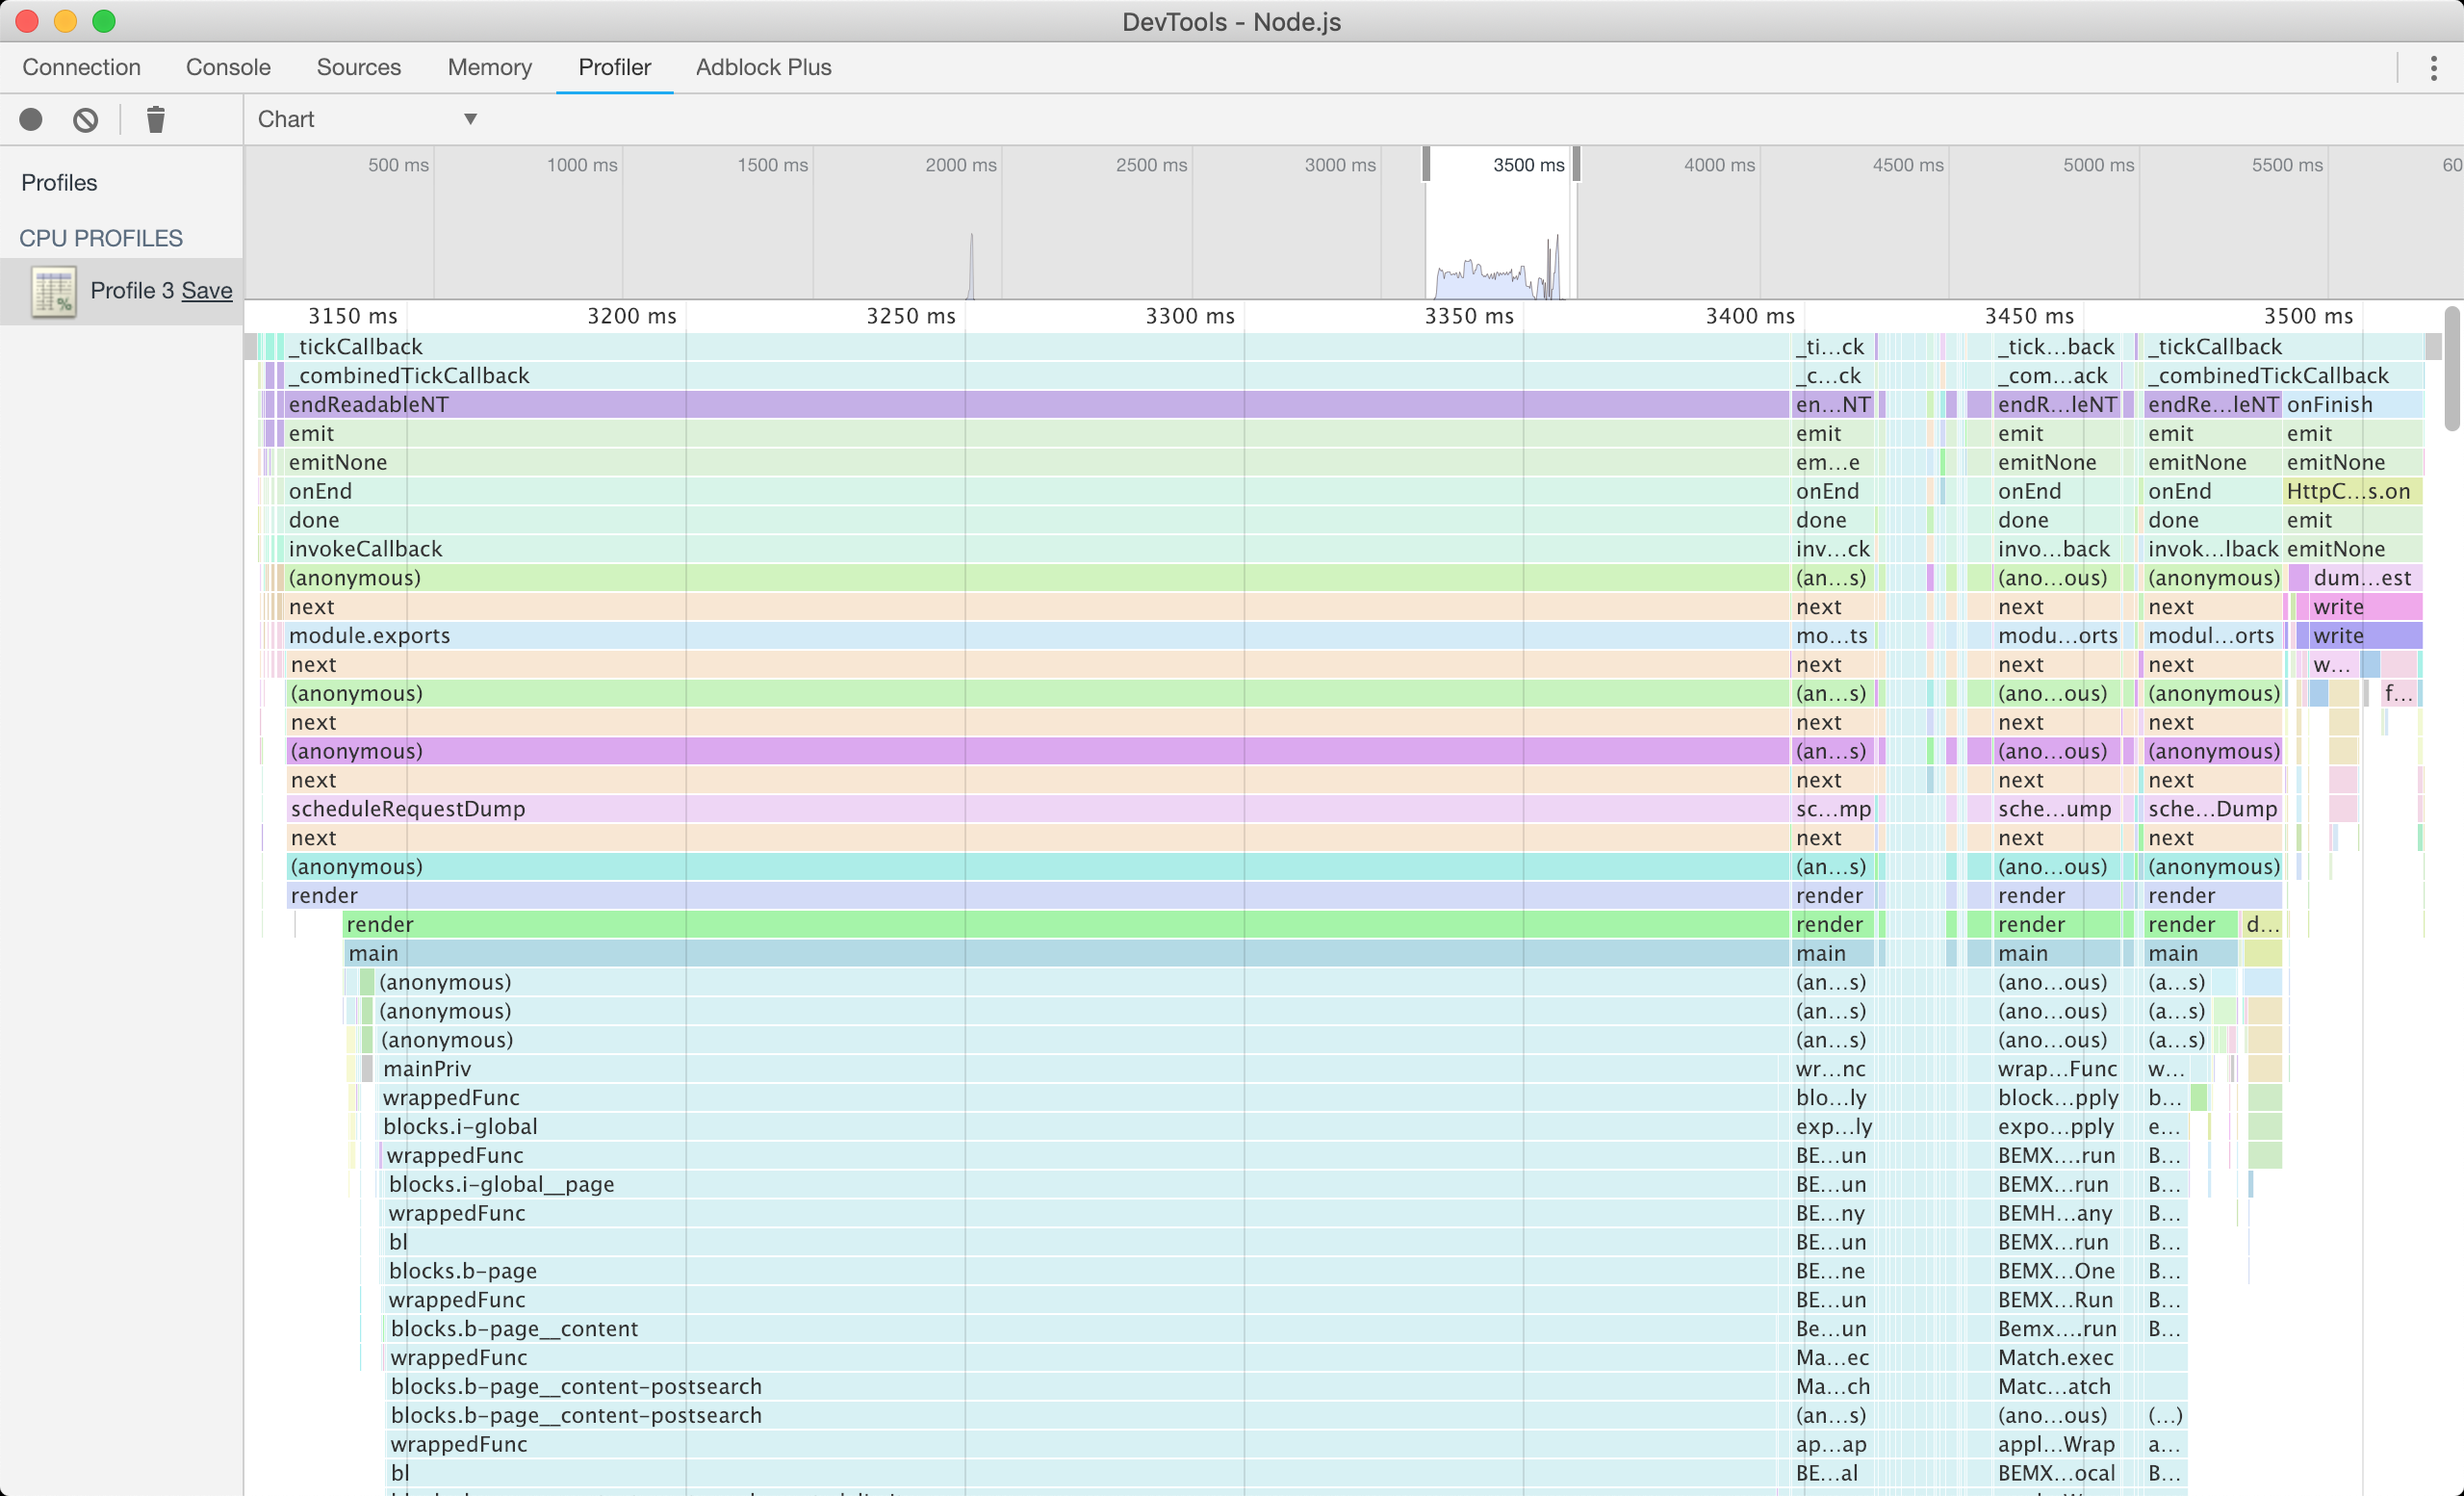This screenshot has height=1496, width=2464.
Task: Select the Profile 3 thumbnail icon
Action: [x=54, y=291]
